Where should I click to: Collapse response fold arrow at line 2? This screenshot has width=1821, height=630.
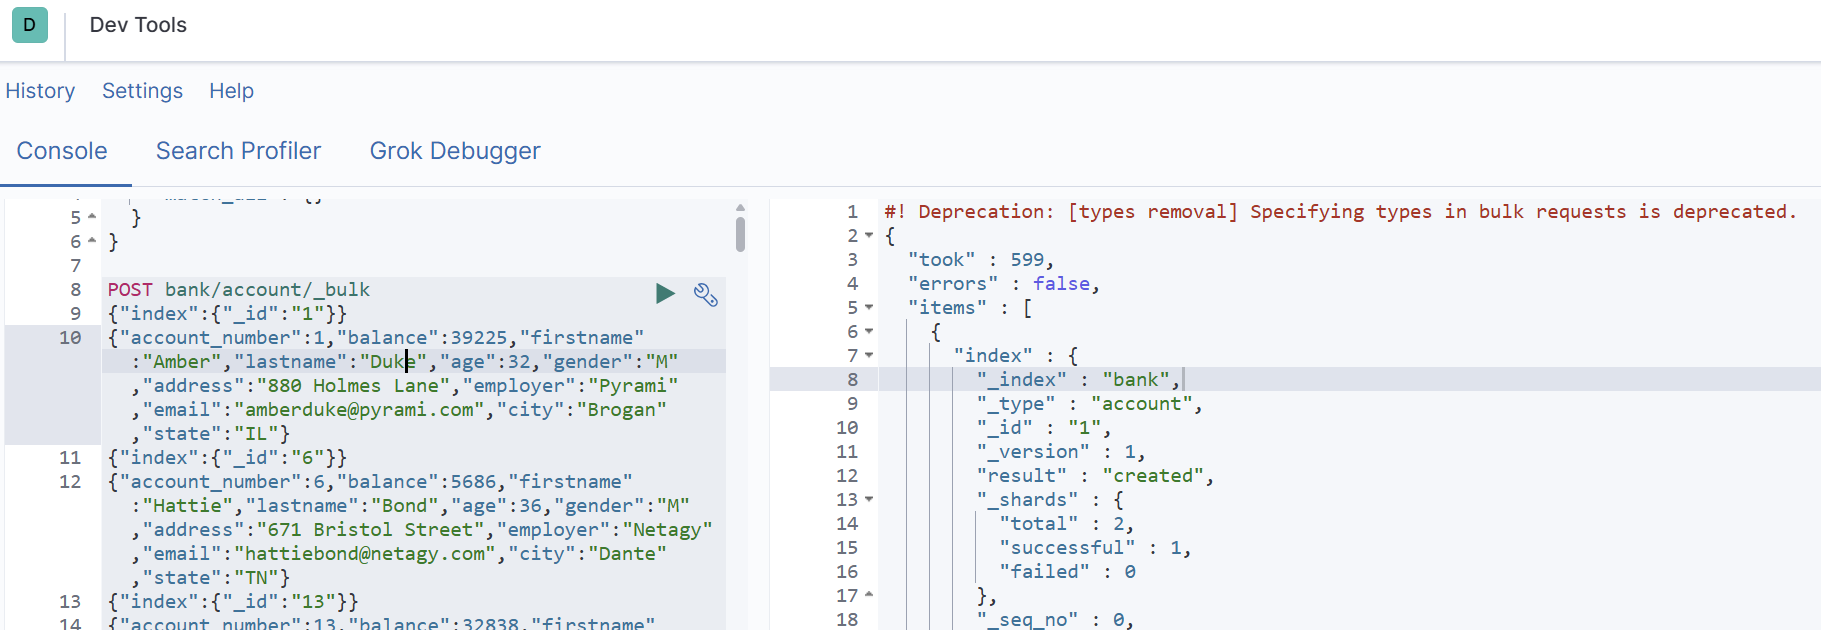[869, 236]
